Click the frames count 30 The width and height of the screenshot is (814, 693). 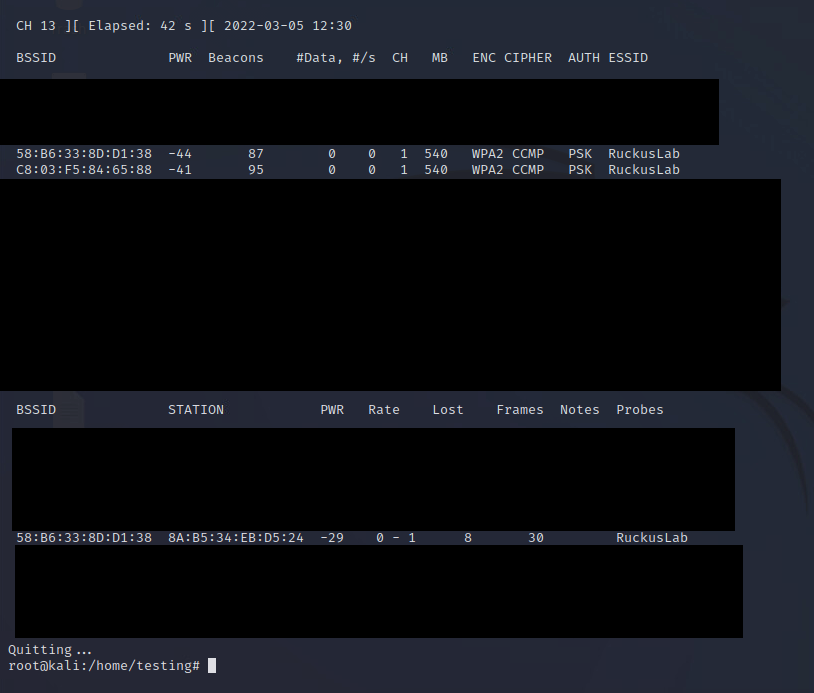(x=536, y=538)
